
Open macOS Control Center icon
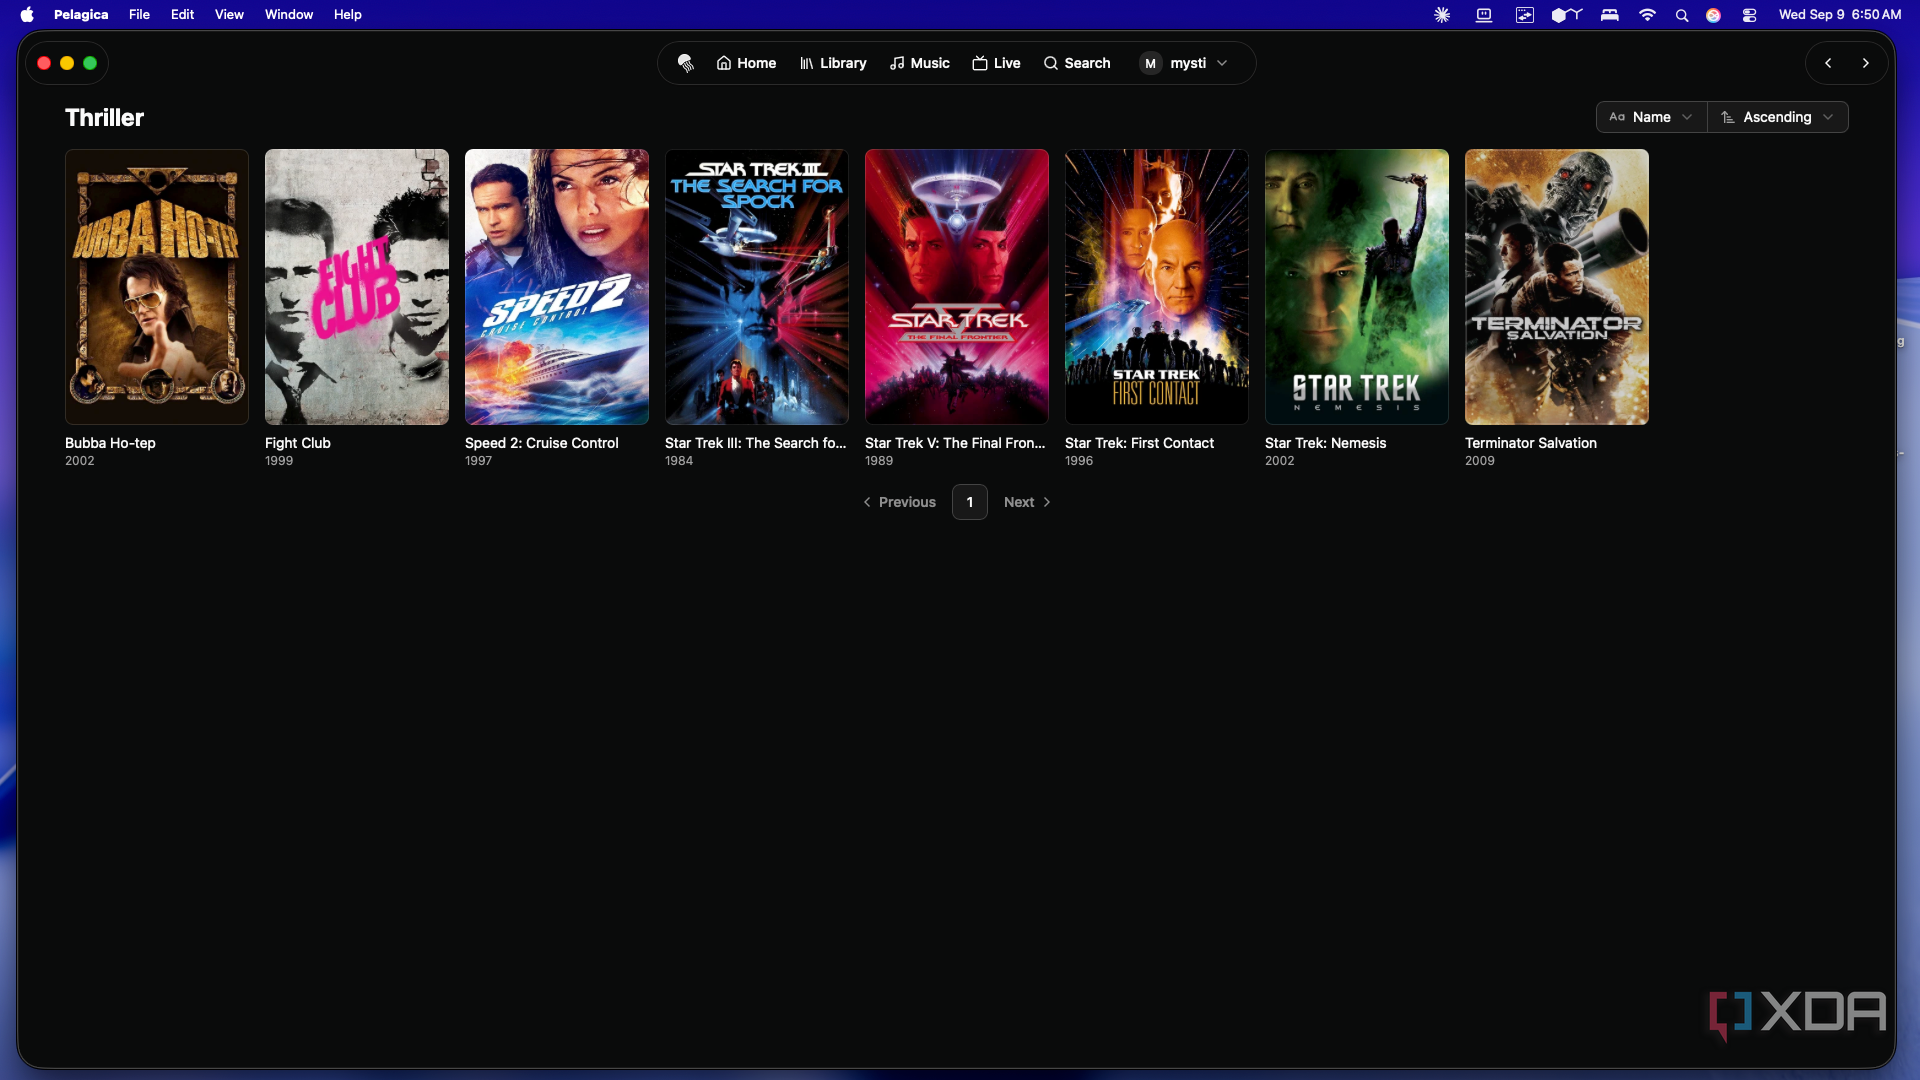click(x=1749, y=15)
